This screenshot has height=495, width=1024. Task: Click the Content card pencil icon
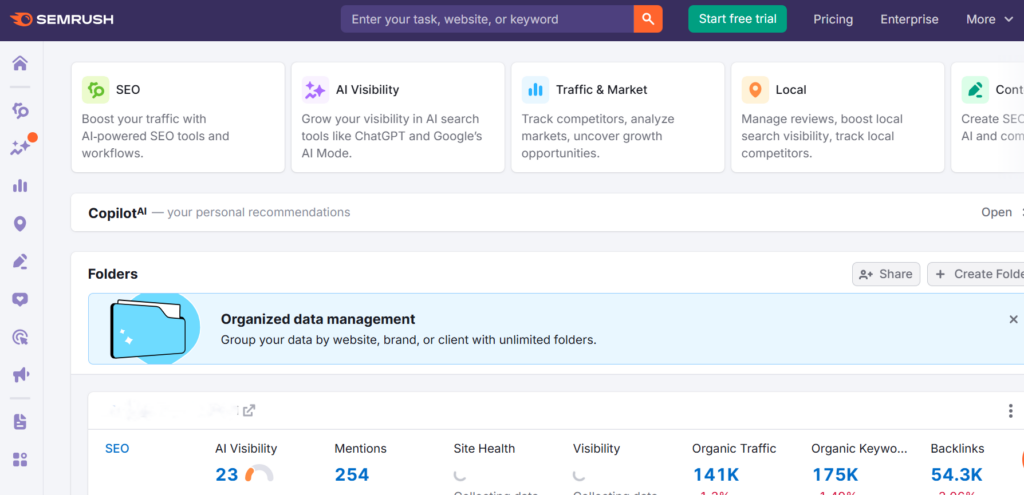[976, 89]
